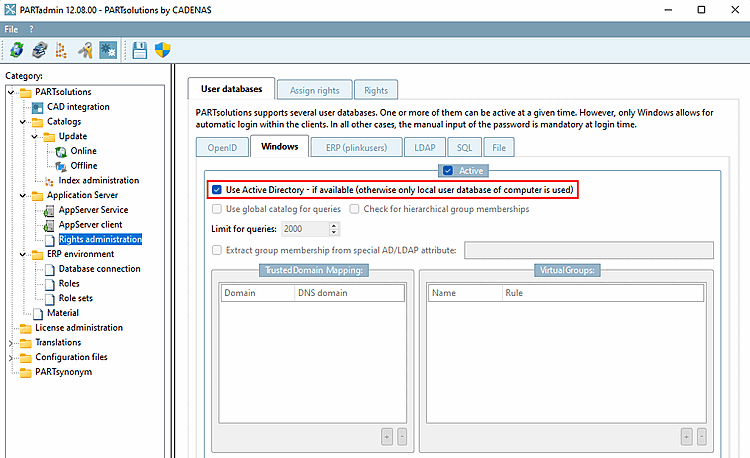
Task: Click the Online update globe icon
Action: pyautogui.click(x=61, y=152)
